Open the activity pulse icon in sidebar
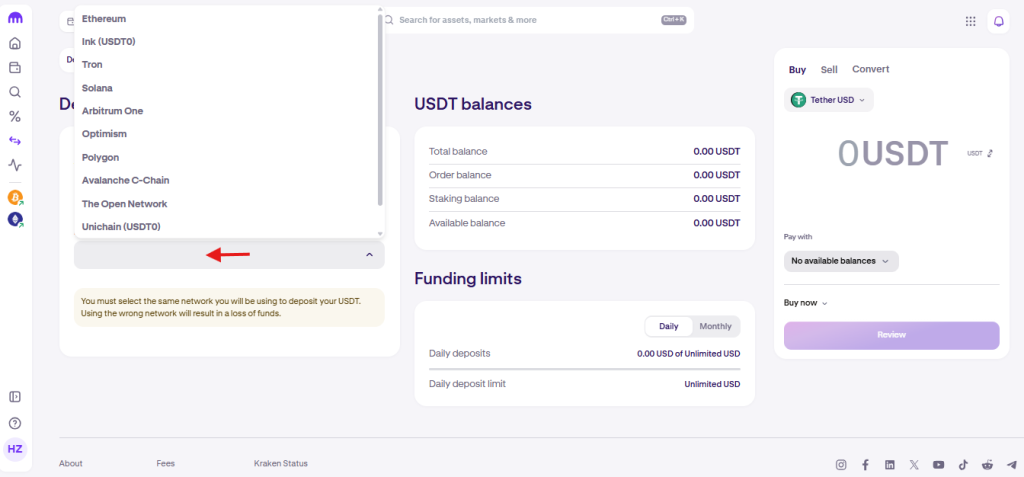The image size is (1024, 477). coord(15,165)
